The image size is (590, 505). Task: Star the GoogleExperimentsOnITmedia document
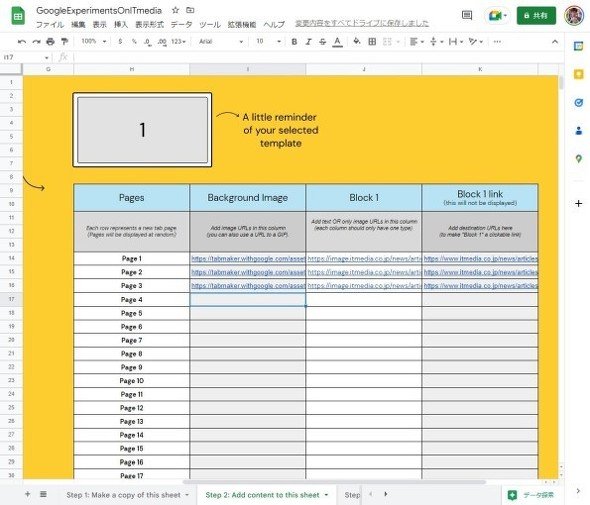[x=175, y=11]
